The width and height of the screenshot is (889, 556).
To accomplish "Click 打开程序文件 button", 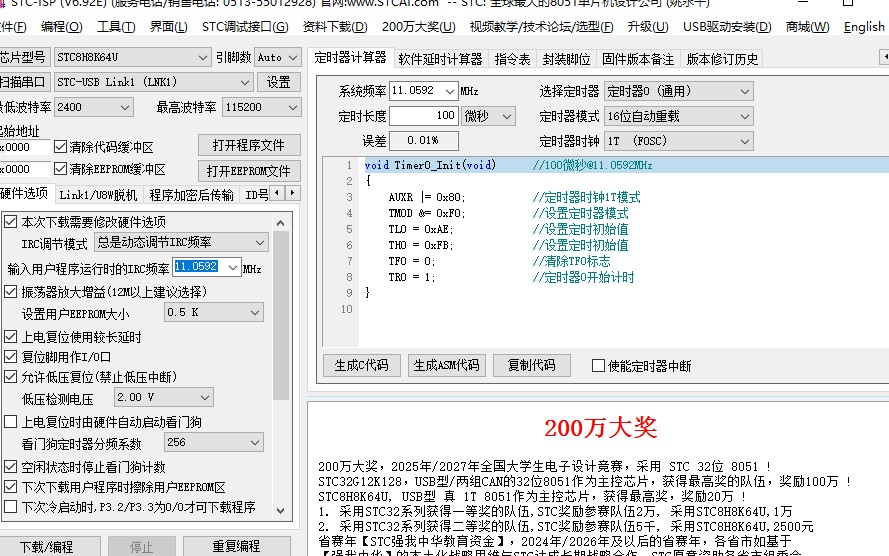I will [249, 145].
